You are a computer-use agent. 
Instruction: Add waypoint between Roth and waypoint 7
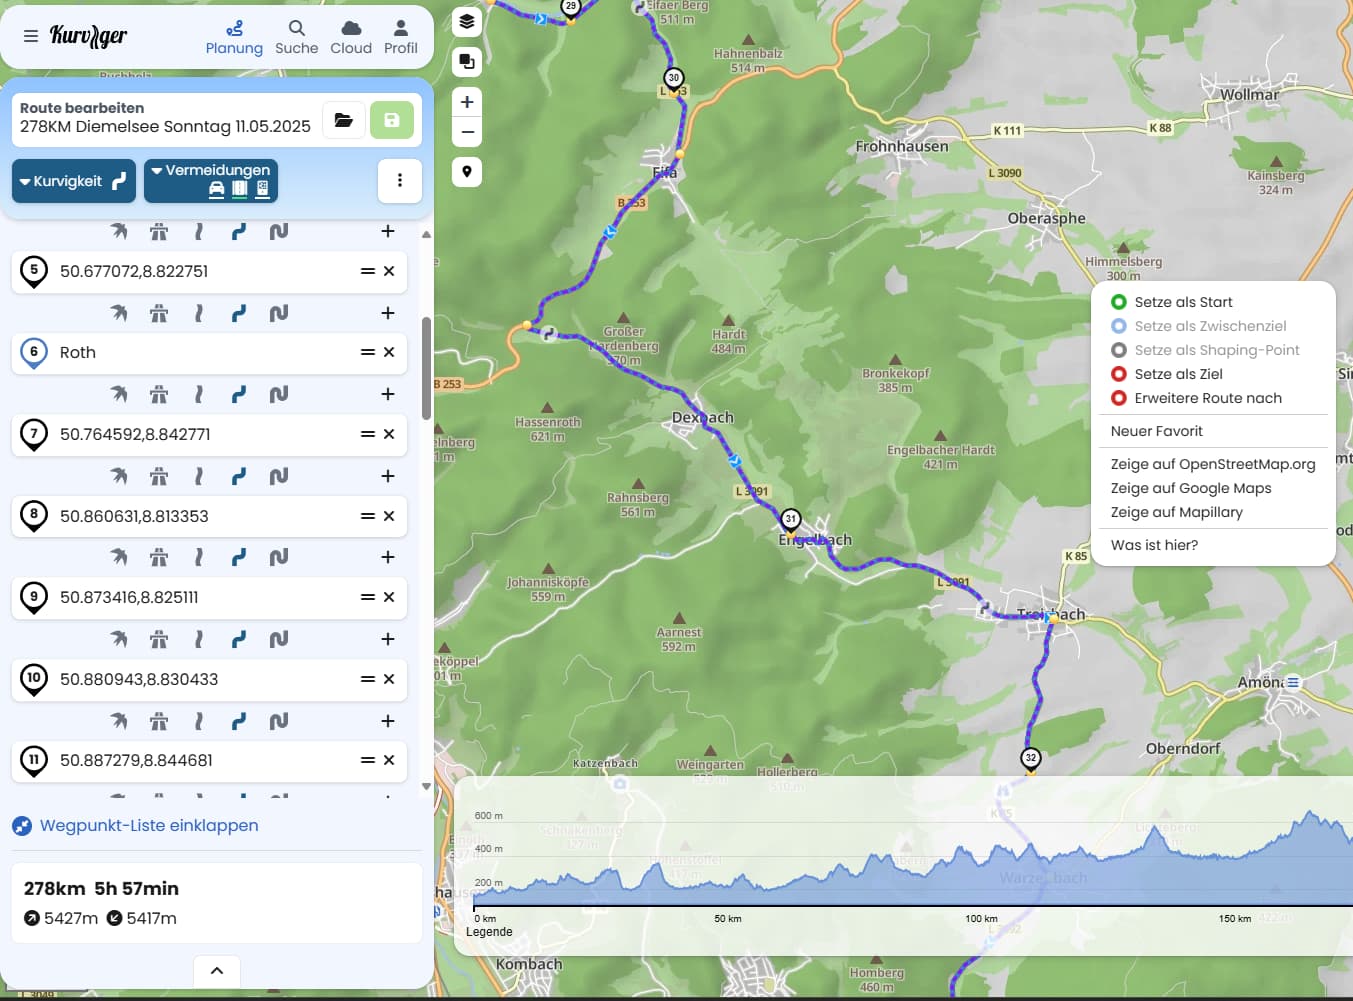[388, 394]
